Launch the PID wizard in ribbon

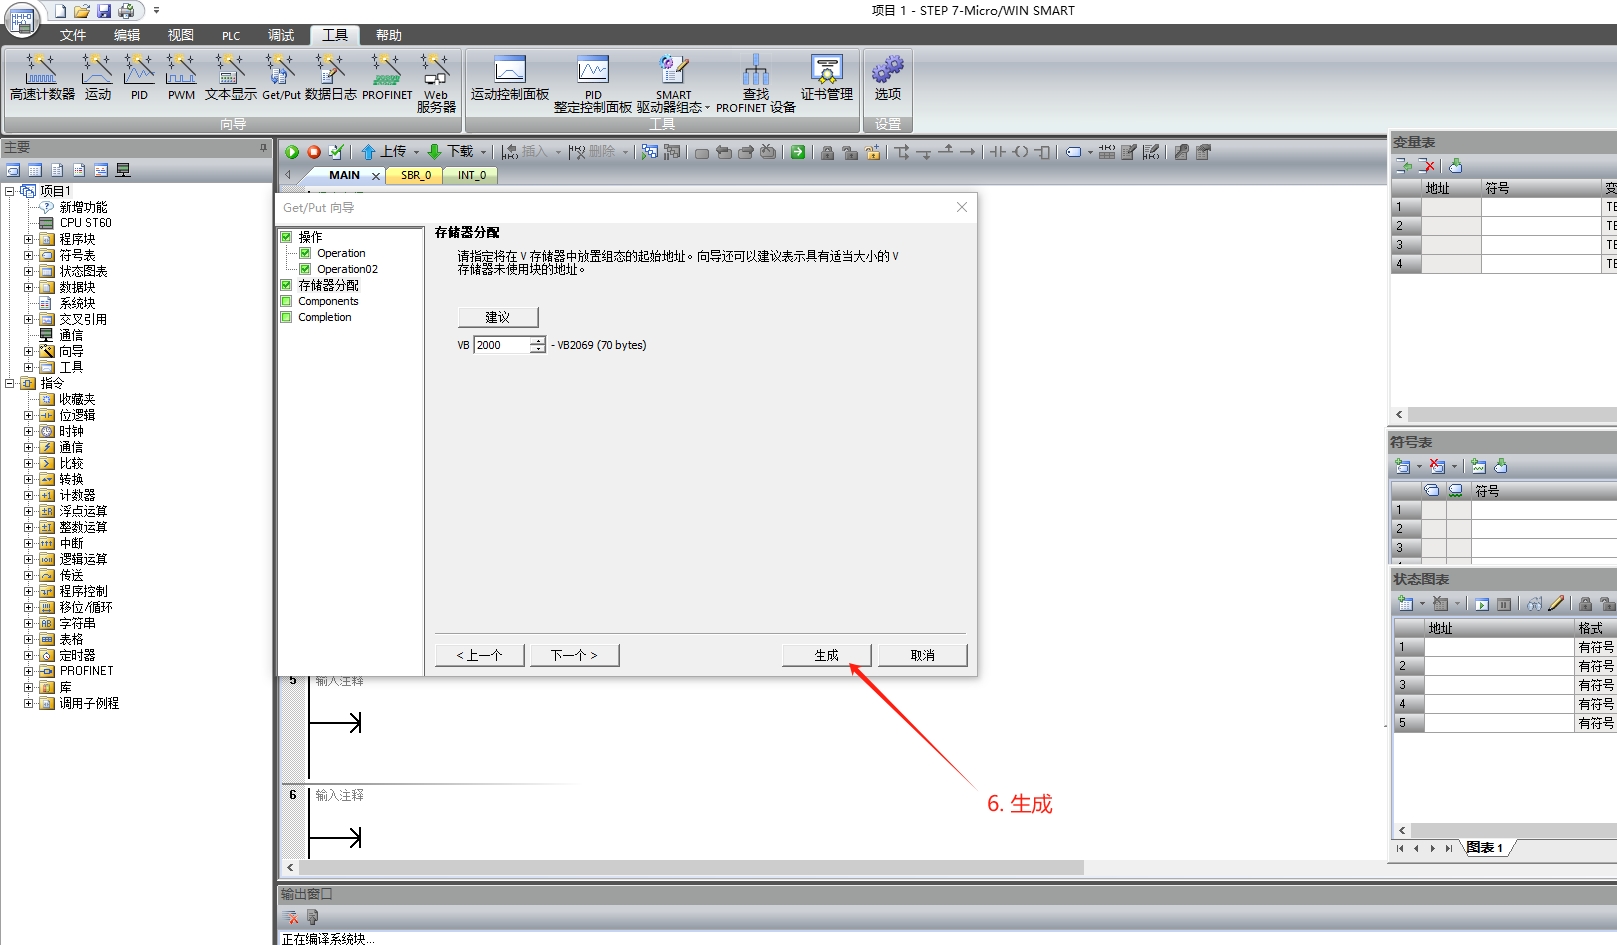[x=139, y=78]
